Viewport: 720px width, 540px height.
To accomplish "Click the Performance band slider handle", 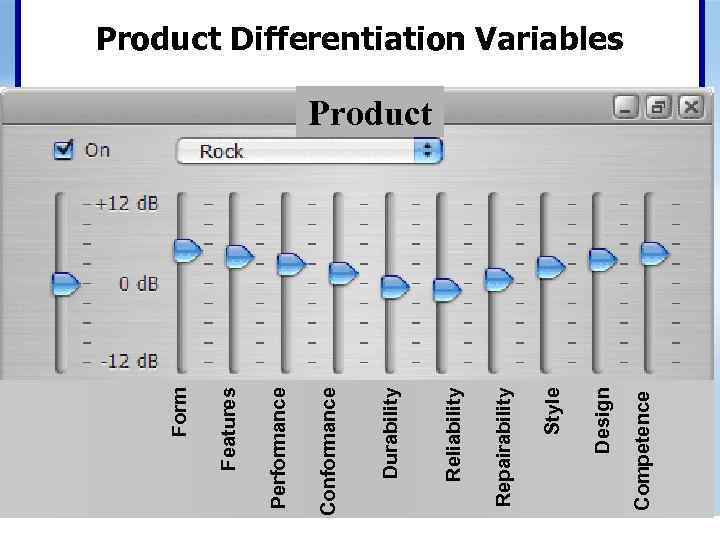I will coord(291,264).
